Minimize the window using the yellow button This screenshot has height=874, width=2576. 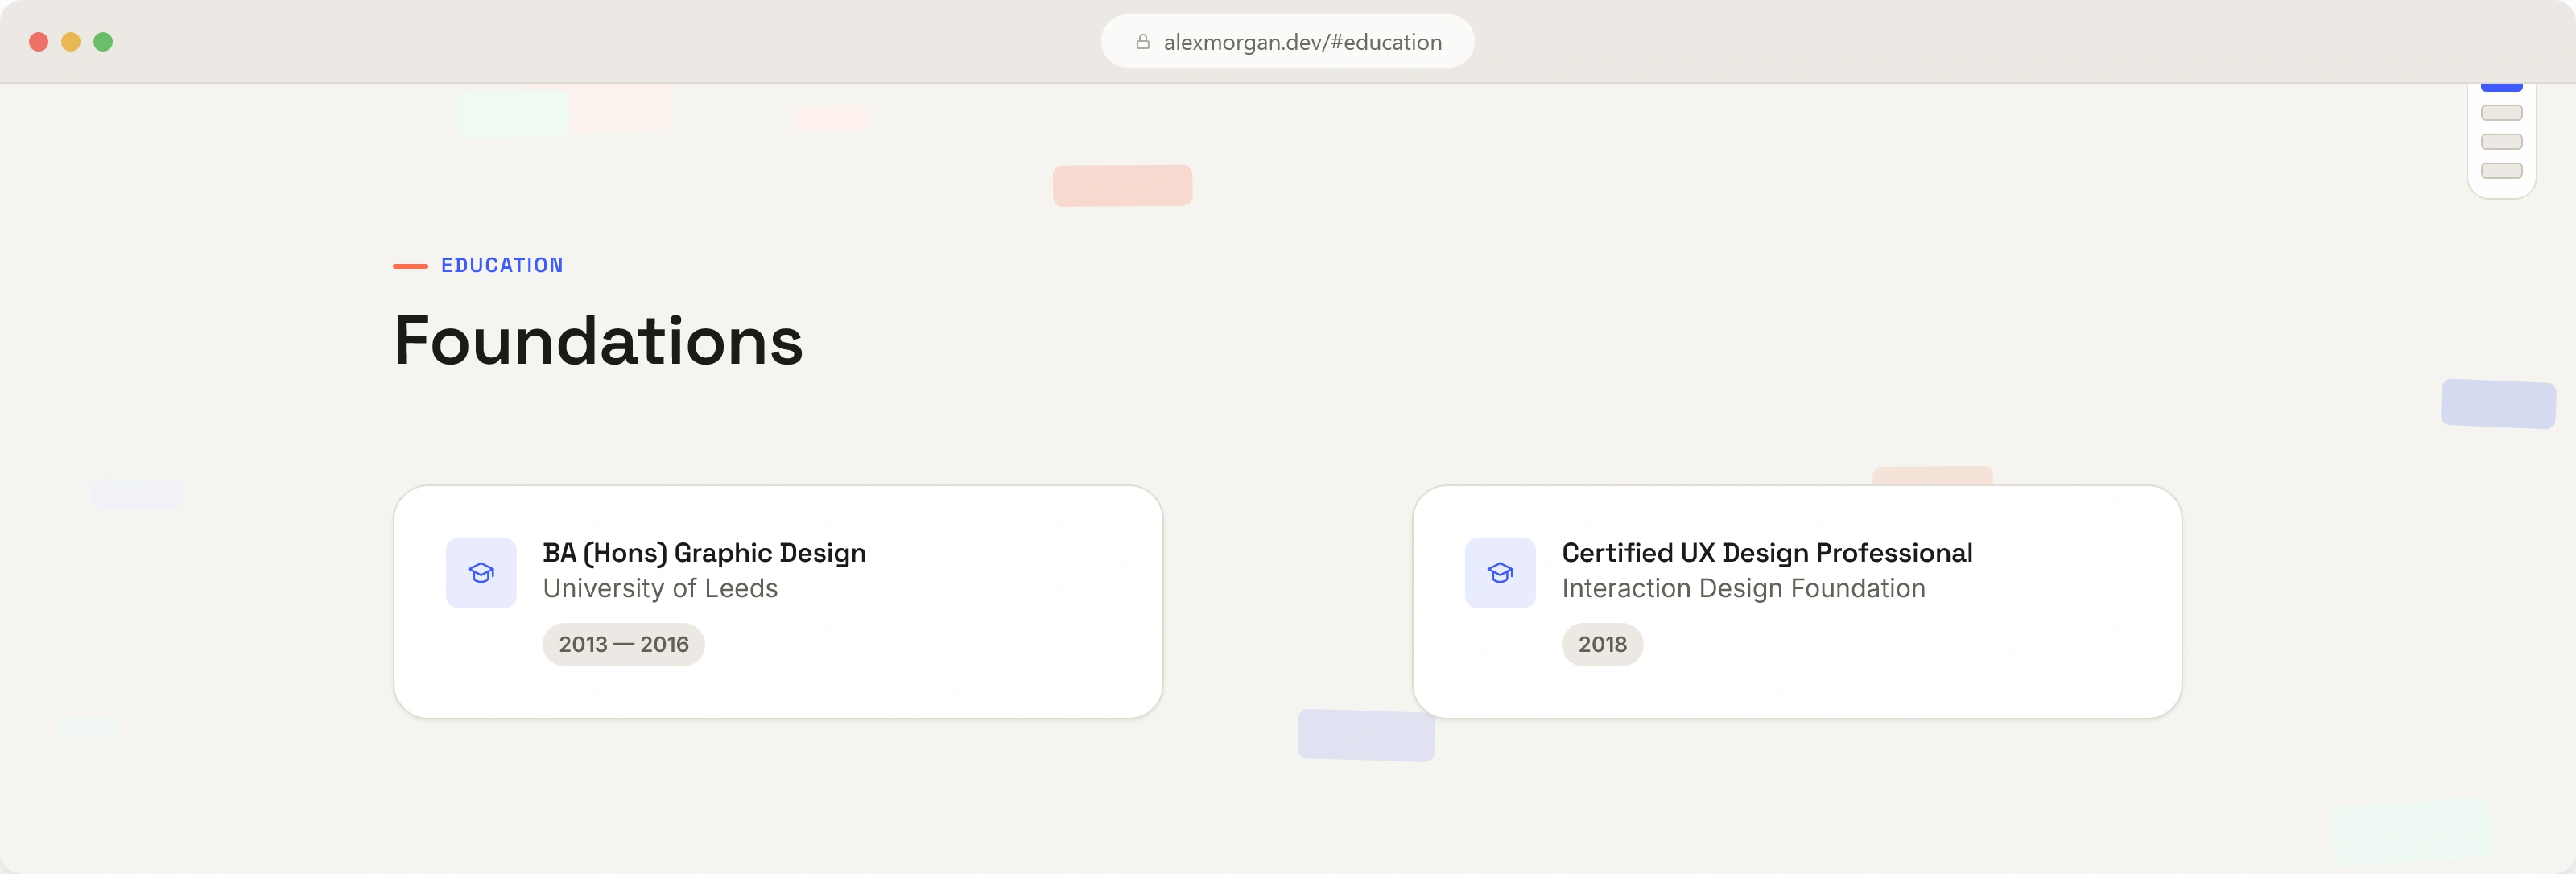coord(71,42)
